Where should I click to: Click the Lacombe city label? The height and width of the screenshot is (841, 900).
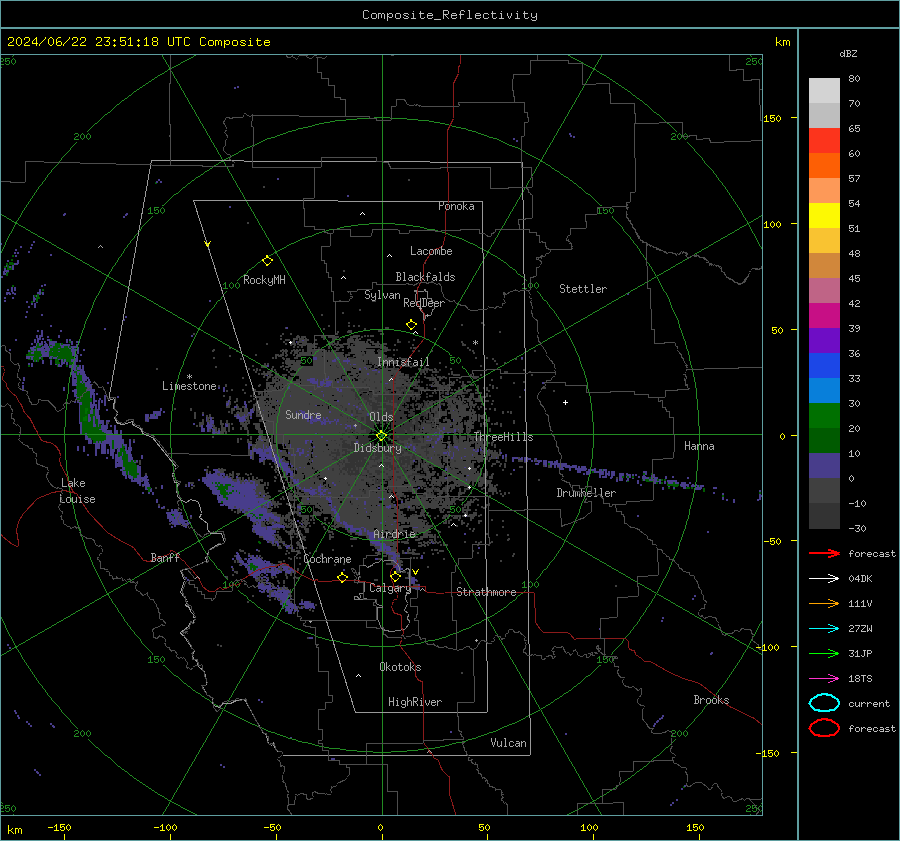[x=431, y=251]
